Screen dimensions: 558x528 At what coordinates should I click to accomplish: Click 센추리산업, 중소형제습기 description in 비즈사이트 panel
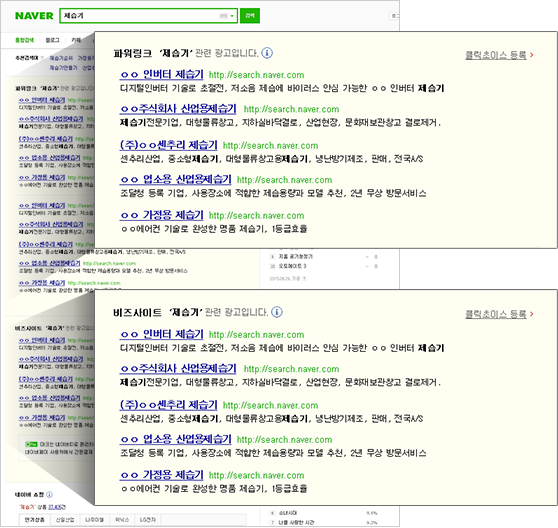272,418
